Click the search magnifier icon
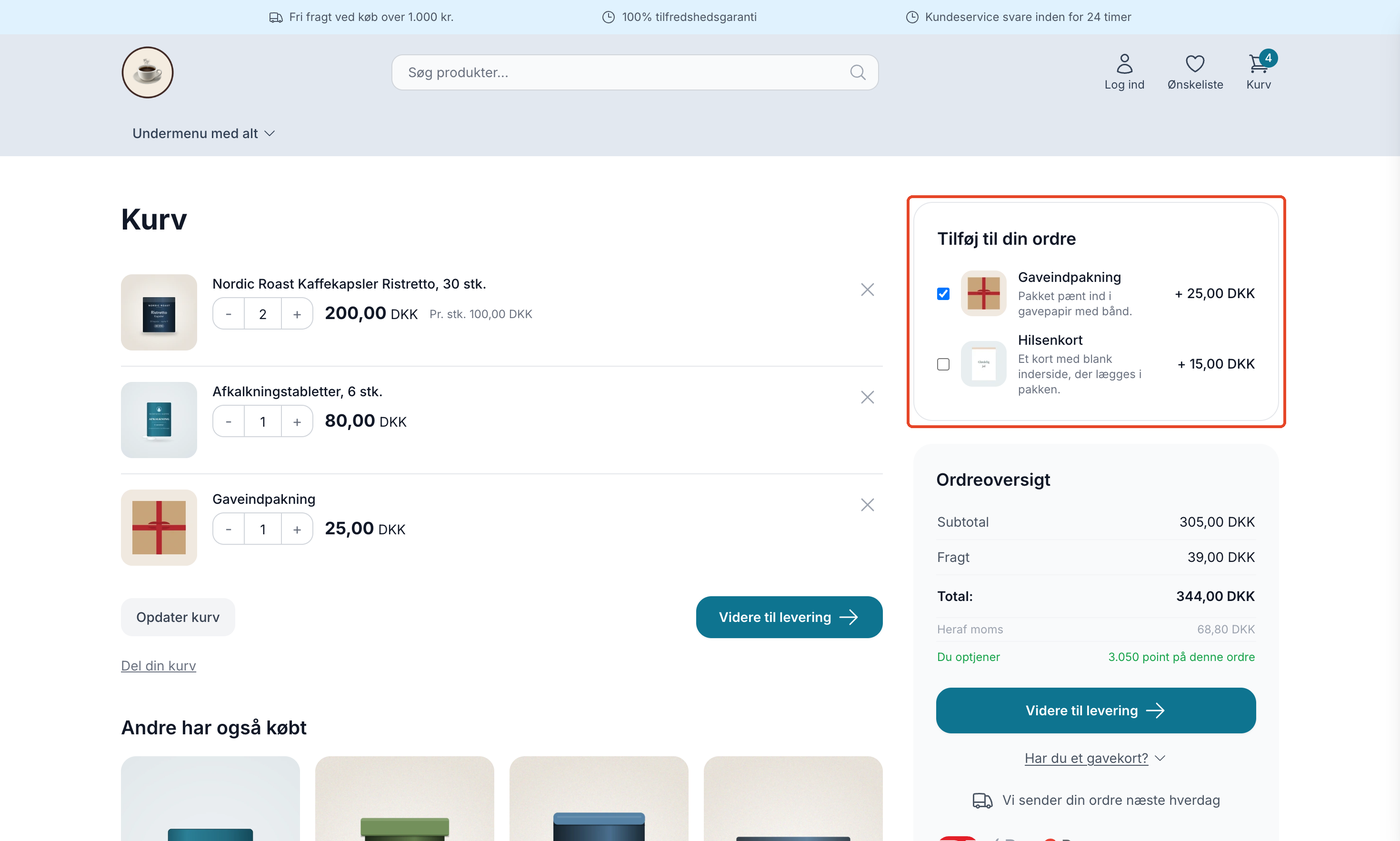The image size is (1400, 841). pos(857,72)
